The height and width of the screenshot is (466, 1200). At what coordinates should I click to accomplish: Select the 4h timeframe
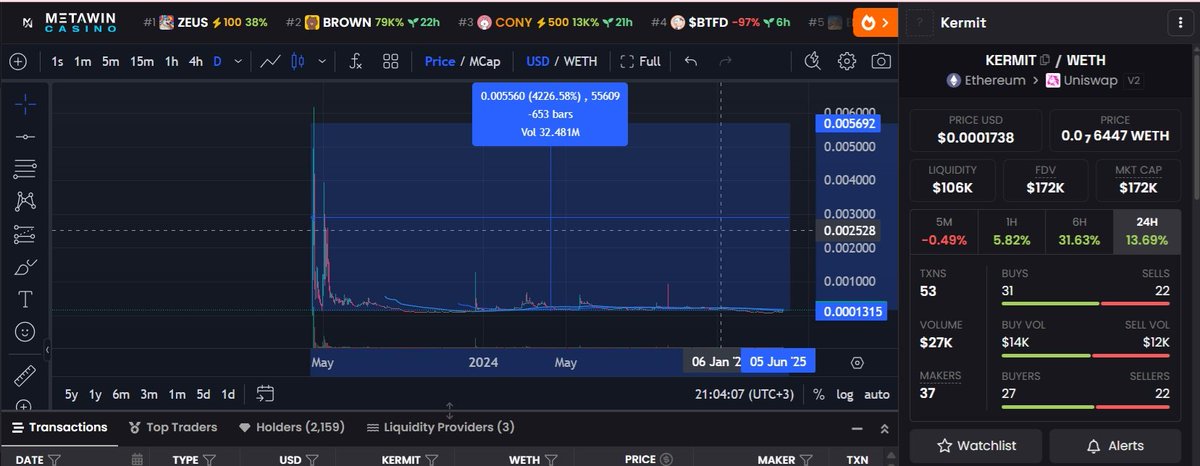196,61
